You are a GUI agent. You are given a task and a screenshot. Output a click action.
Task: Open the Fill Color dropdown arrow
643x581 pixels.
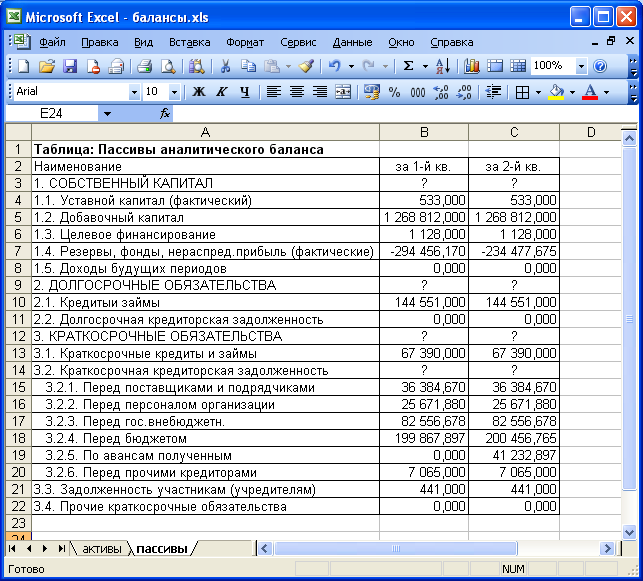pos(572,92)
